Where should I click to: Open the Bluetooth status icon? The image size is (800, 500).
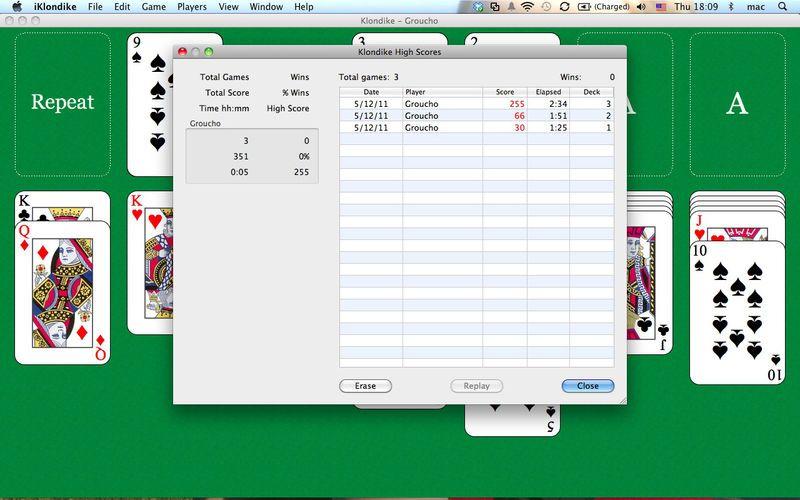tap(730, 7)
